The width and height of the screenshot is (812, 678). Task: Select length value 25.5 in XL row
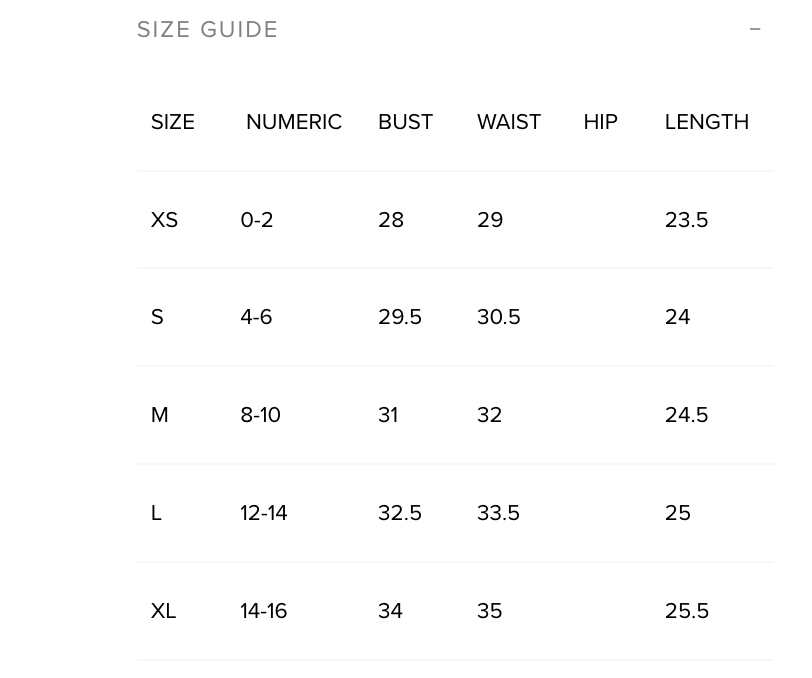click(687, 611)
